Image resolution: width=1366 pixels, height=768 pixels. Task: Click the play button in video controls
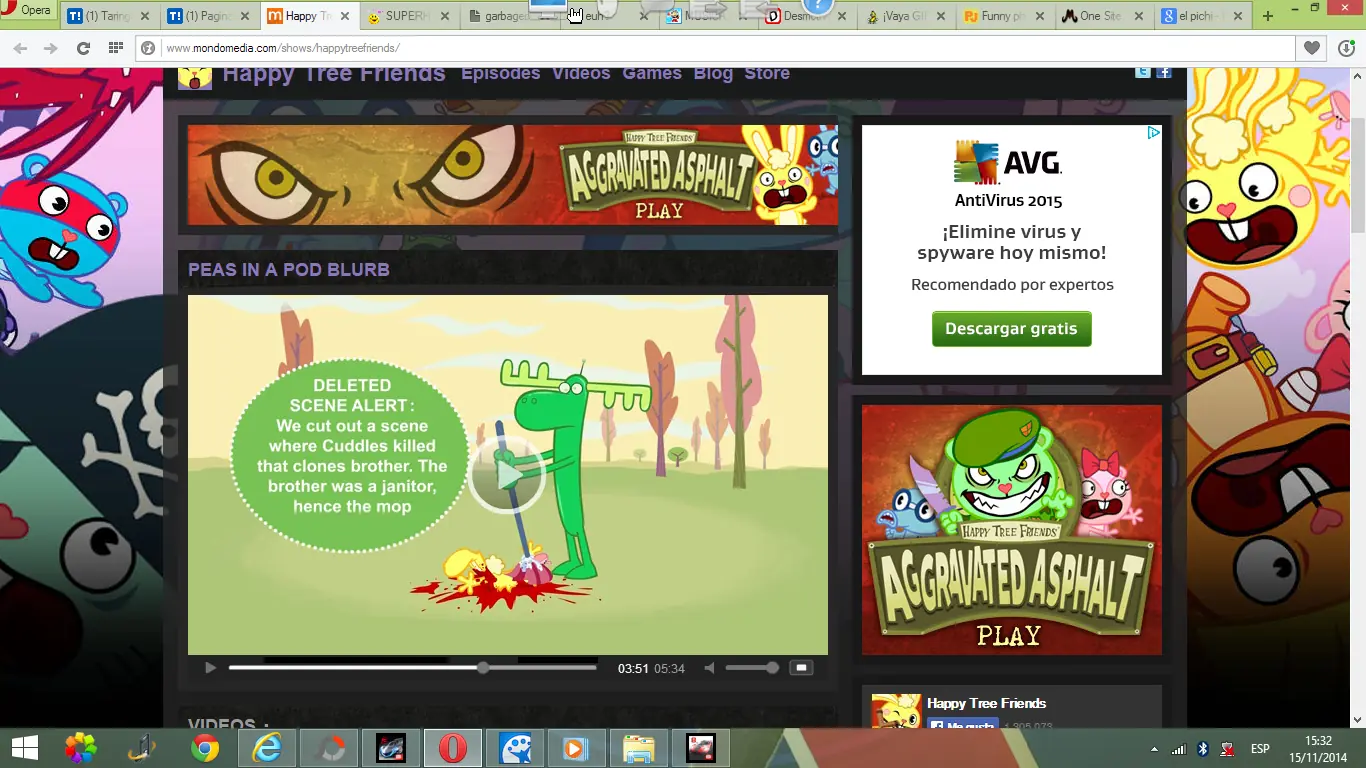click(x=210, y=668)
